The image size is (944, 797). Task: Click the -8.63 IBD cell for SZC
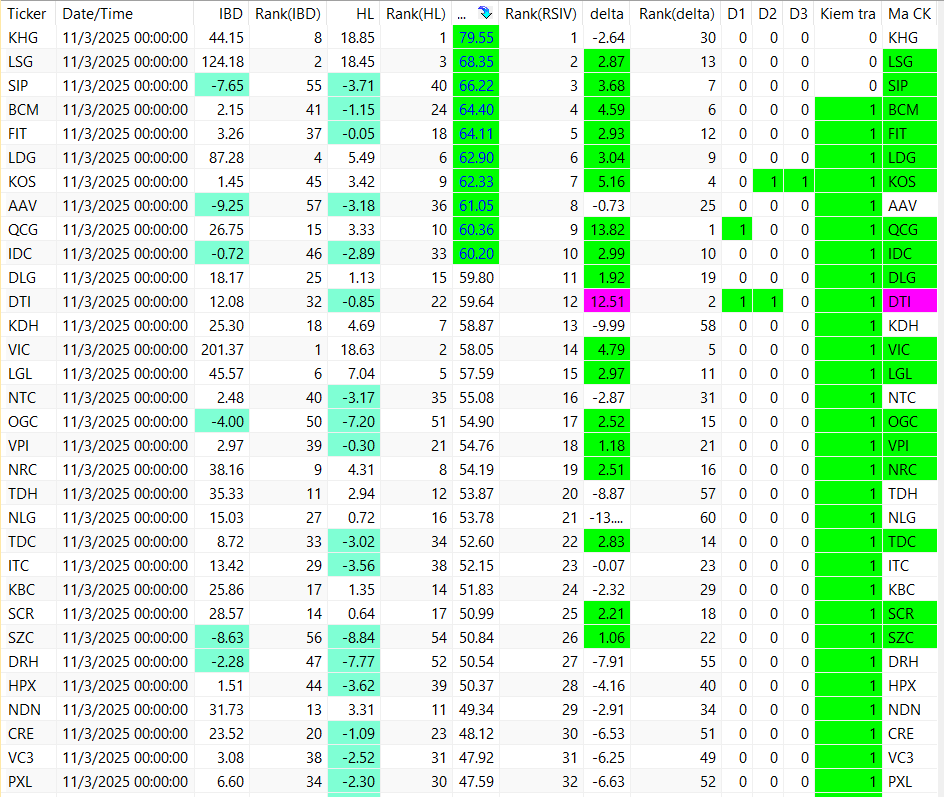tap(222, 638)
